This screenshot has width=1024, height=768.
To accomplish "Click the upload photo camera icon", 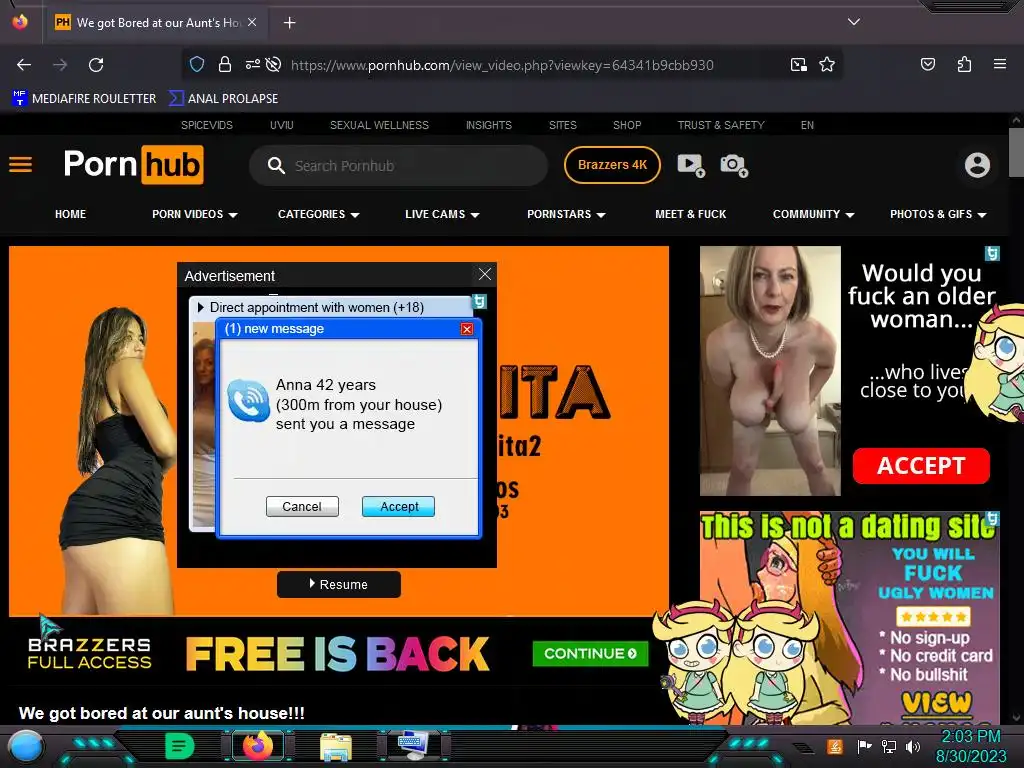I will 734,165.
